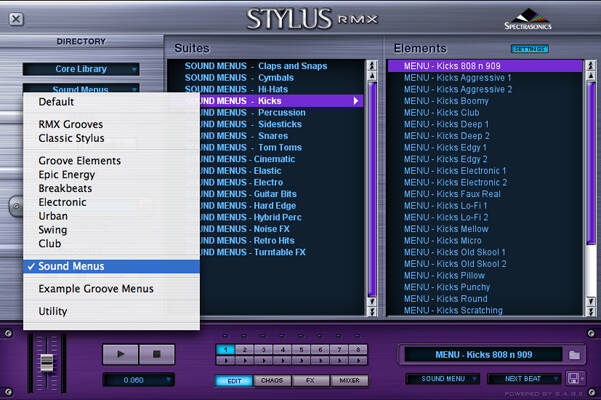Close the browser with the X button
The image size is (601, 400).
(16, 19)
